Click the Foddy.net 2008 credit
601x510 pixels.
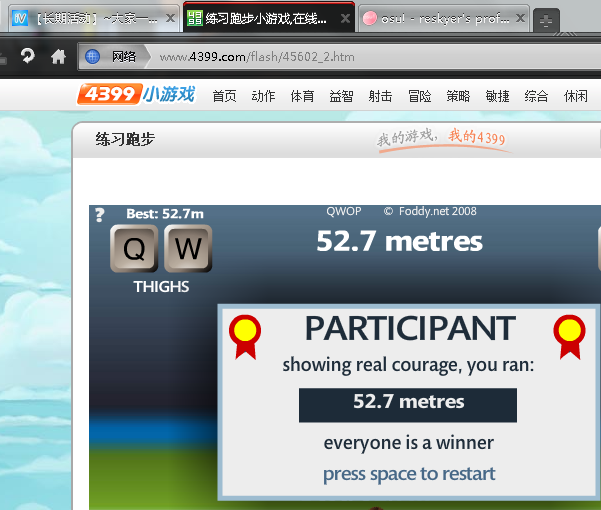(x=430, y=211)
